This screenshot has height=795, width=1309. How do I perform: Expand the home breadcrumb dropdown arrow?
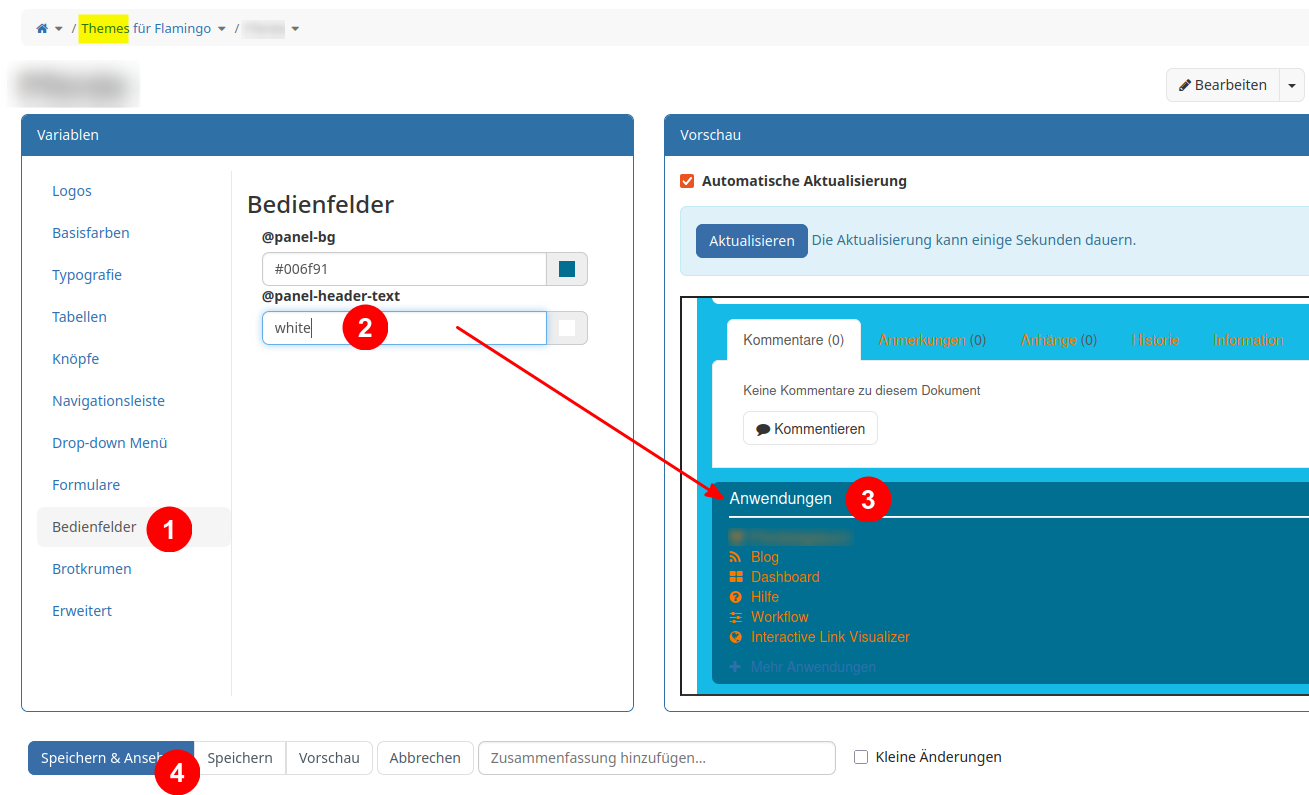tap(59, 29)
